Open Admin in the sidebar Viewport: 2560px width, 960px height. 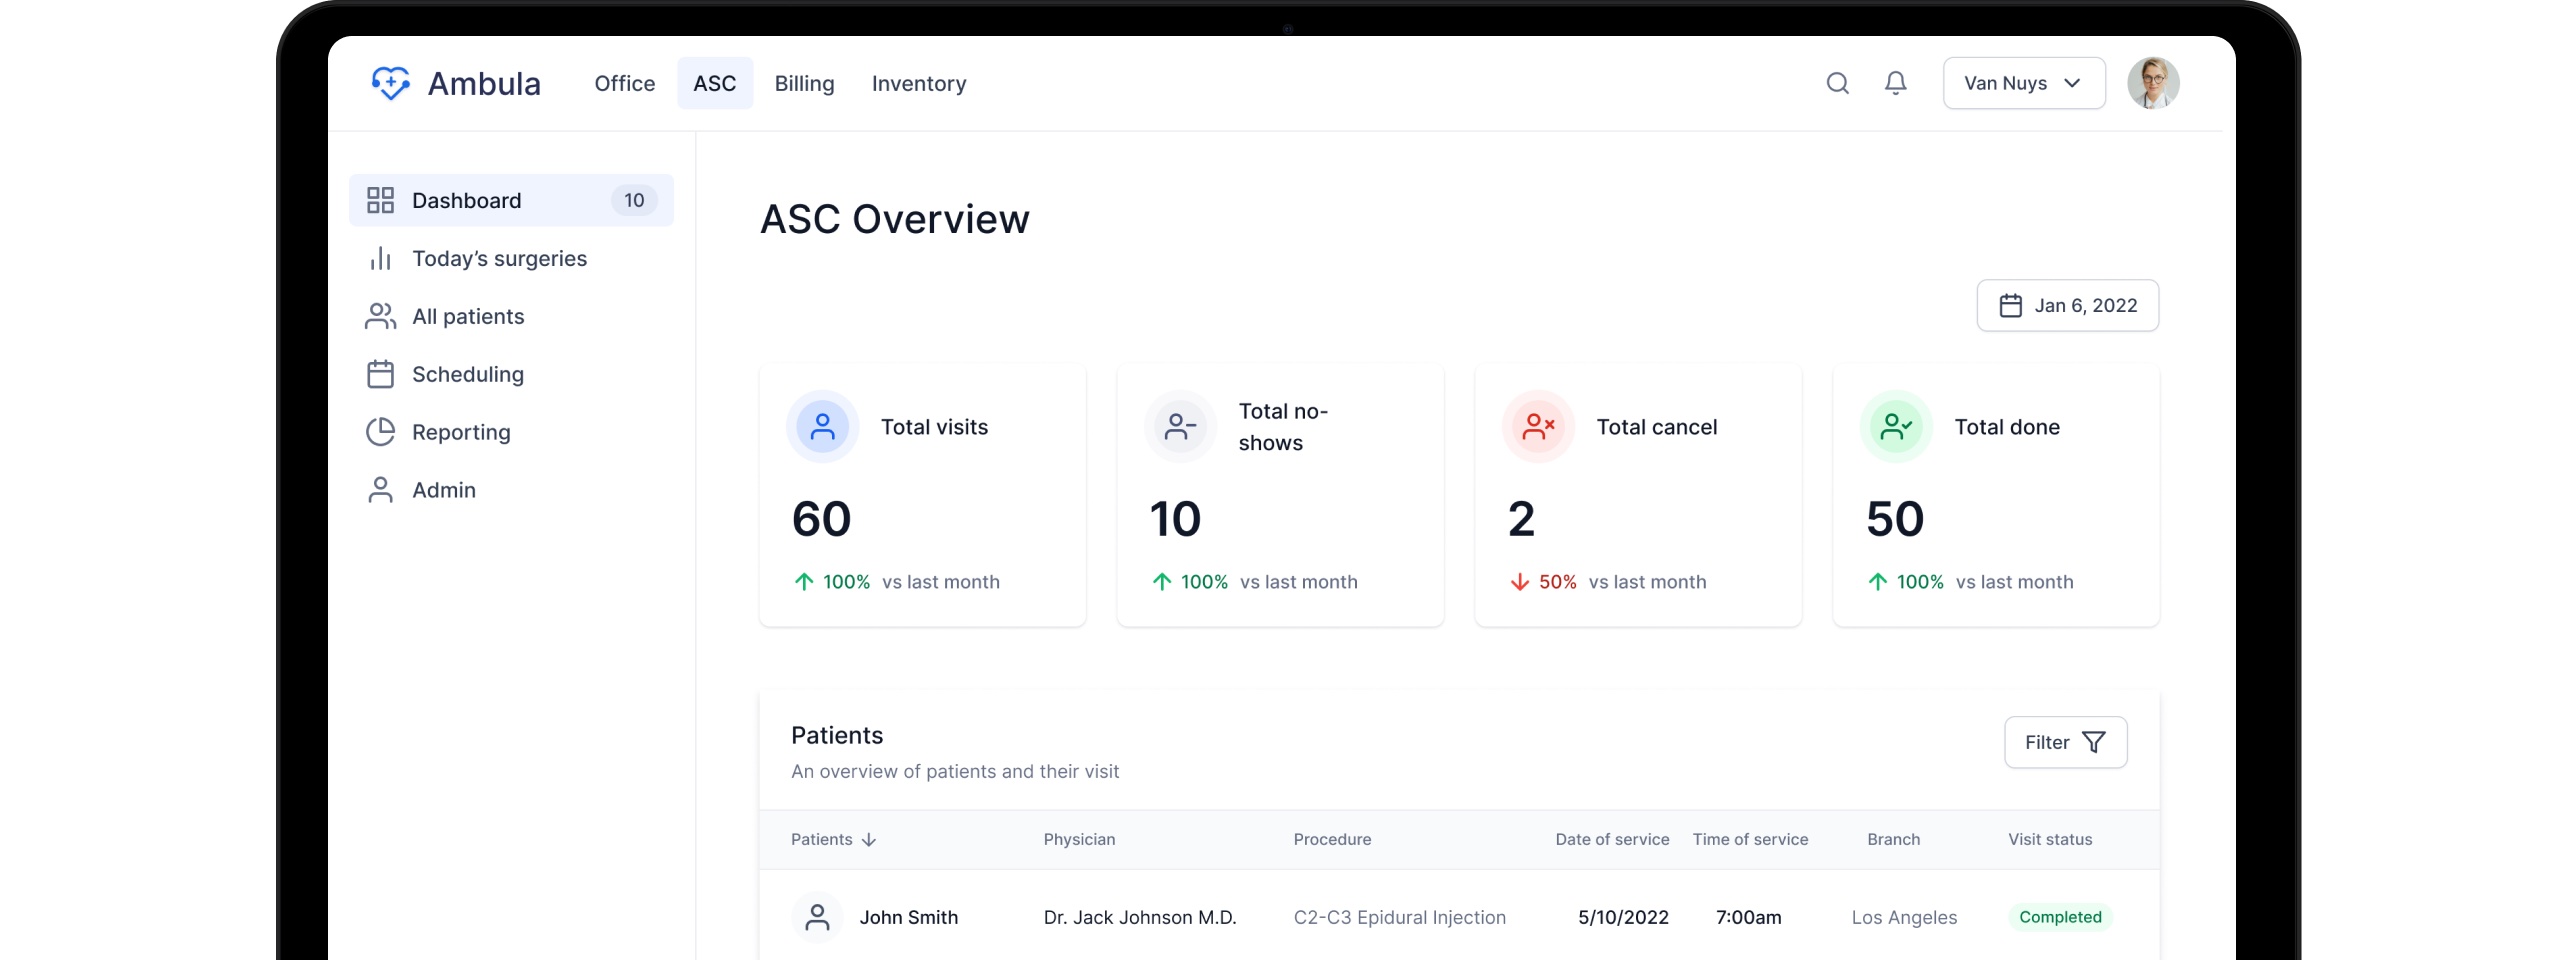click(511, 490)
